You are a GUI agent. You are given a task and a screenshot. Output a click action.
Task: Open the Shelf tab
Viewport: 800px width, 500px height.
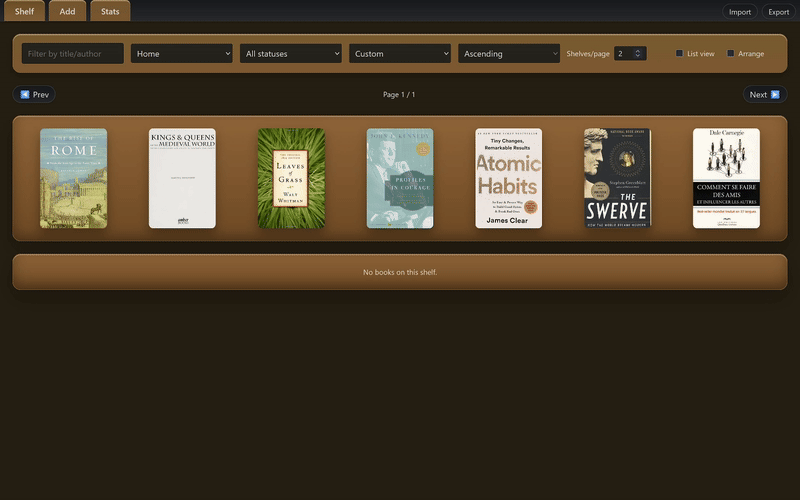coord(24,11)
